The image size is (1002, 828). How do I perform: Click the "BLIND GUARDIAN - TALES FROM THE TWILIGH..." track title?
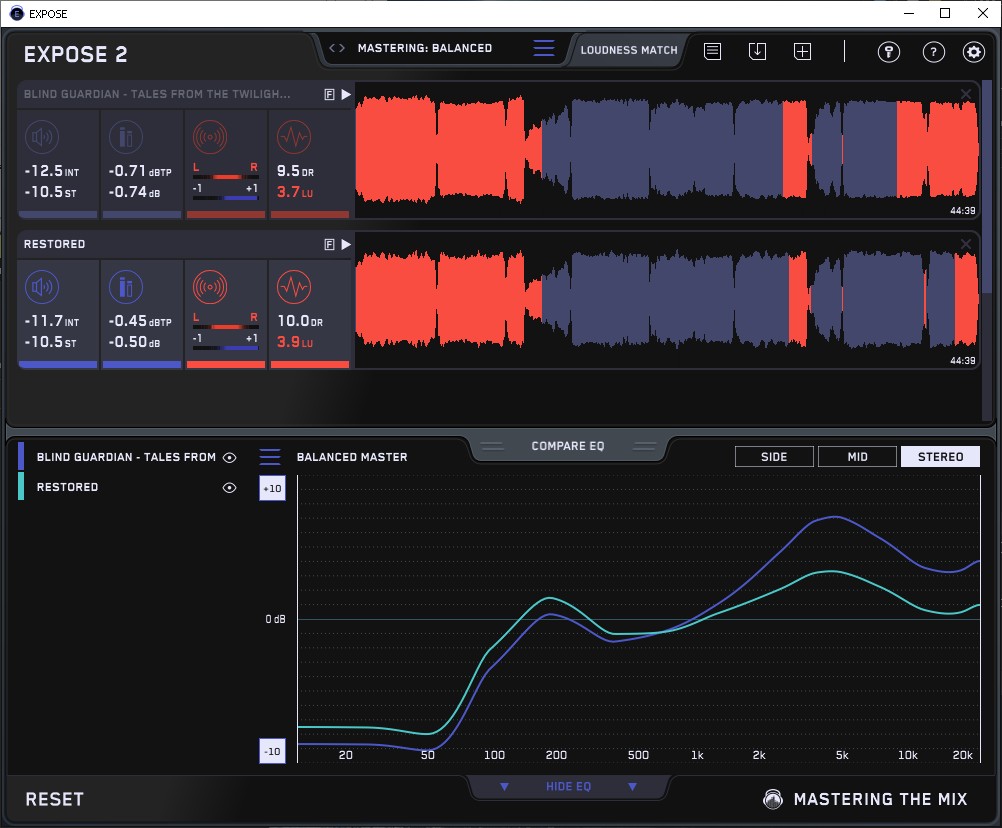(157, 94)
